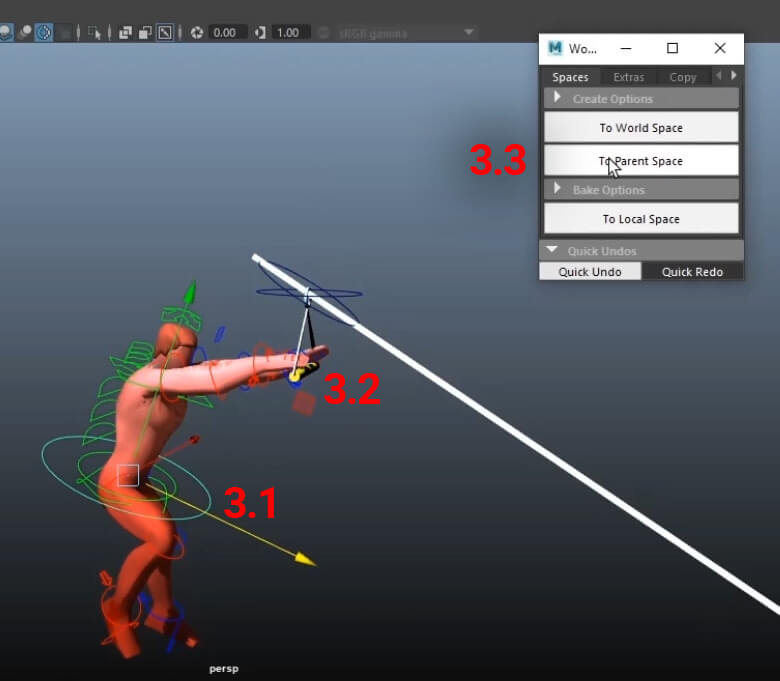This screenshot has height=681, width=780.
Task: Enable X-Ray viewport mode icon
Action: point(126,32)
